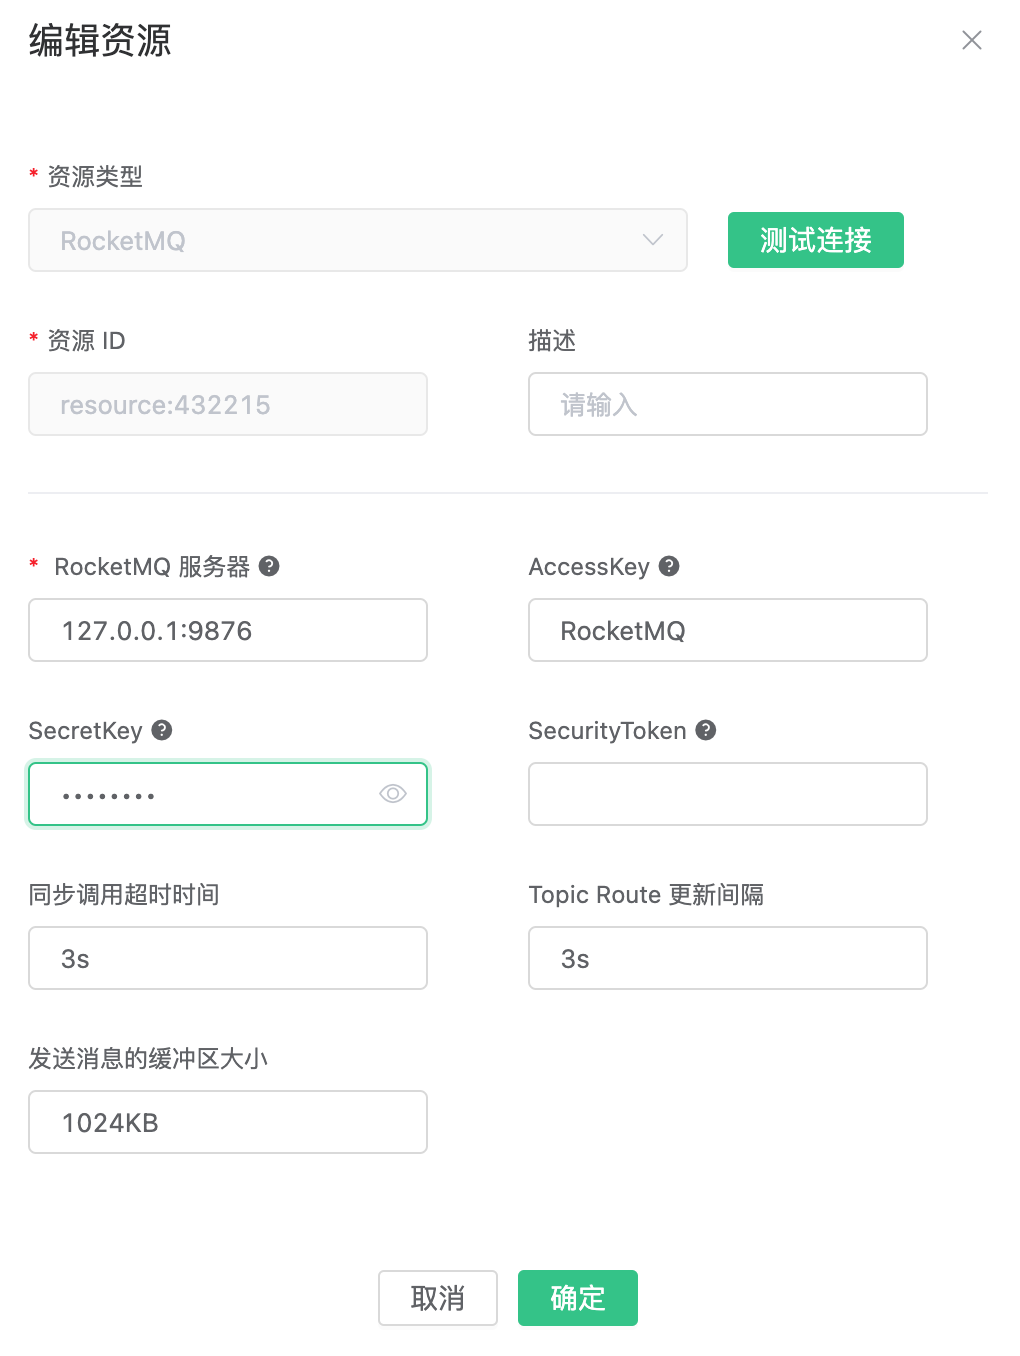This screenshot has height=1356, width=1020.
Task: Click help icon beside AccessKey label
Action: 669,566
